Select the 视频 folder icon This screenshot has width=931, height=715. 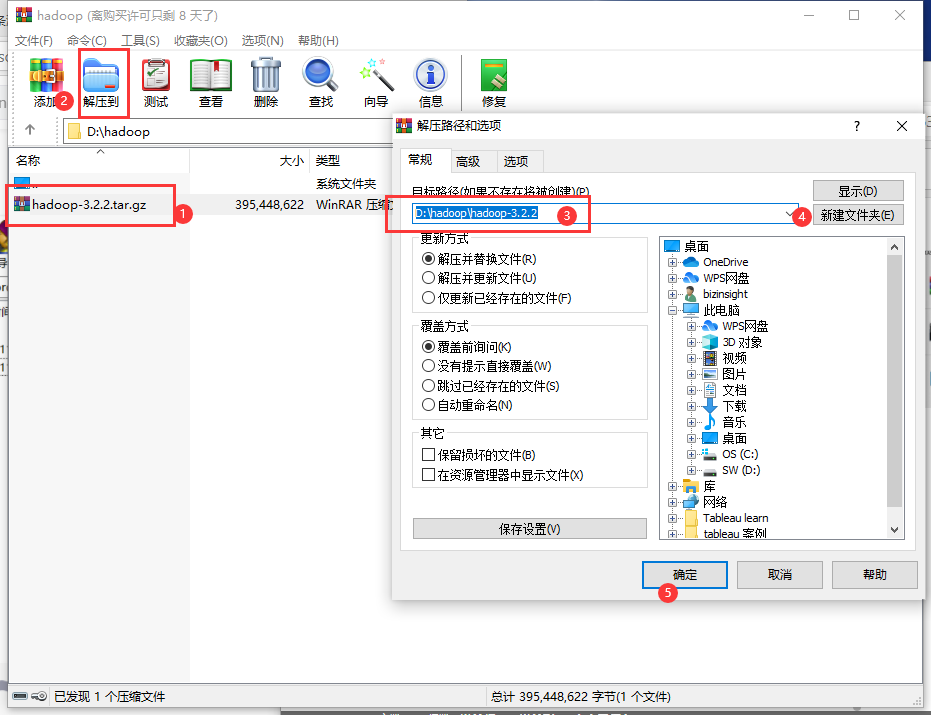[x=710, y=358]
